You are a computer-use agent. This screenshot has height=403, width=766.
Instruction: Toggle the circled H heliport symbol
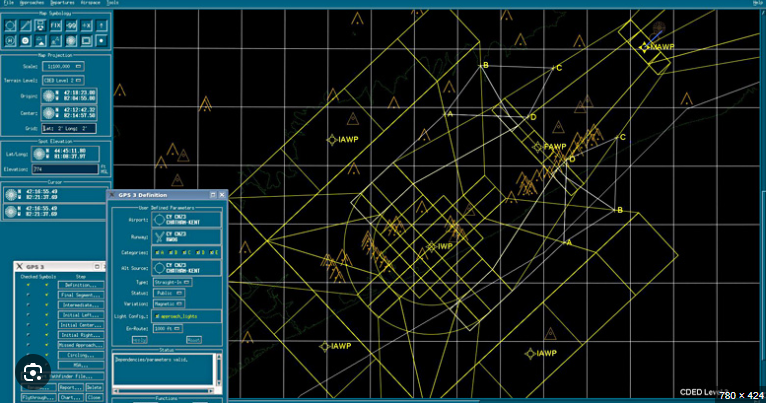(x=10, y=41)
